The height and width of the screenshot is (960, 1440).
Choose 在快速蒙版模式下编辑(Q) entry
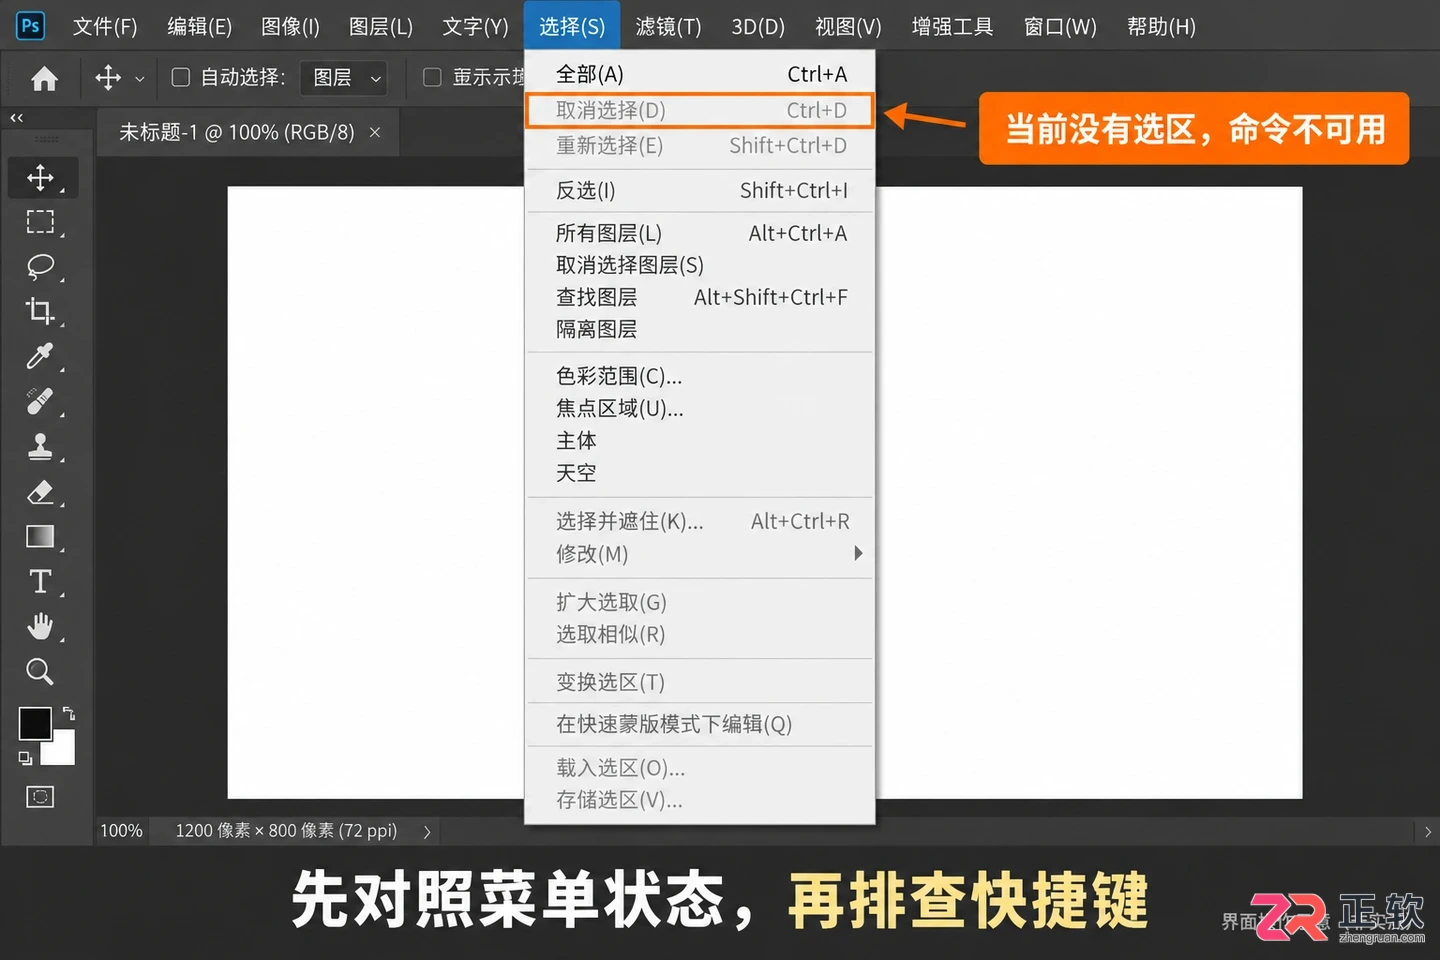(700, 724)
